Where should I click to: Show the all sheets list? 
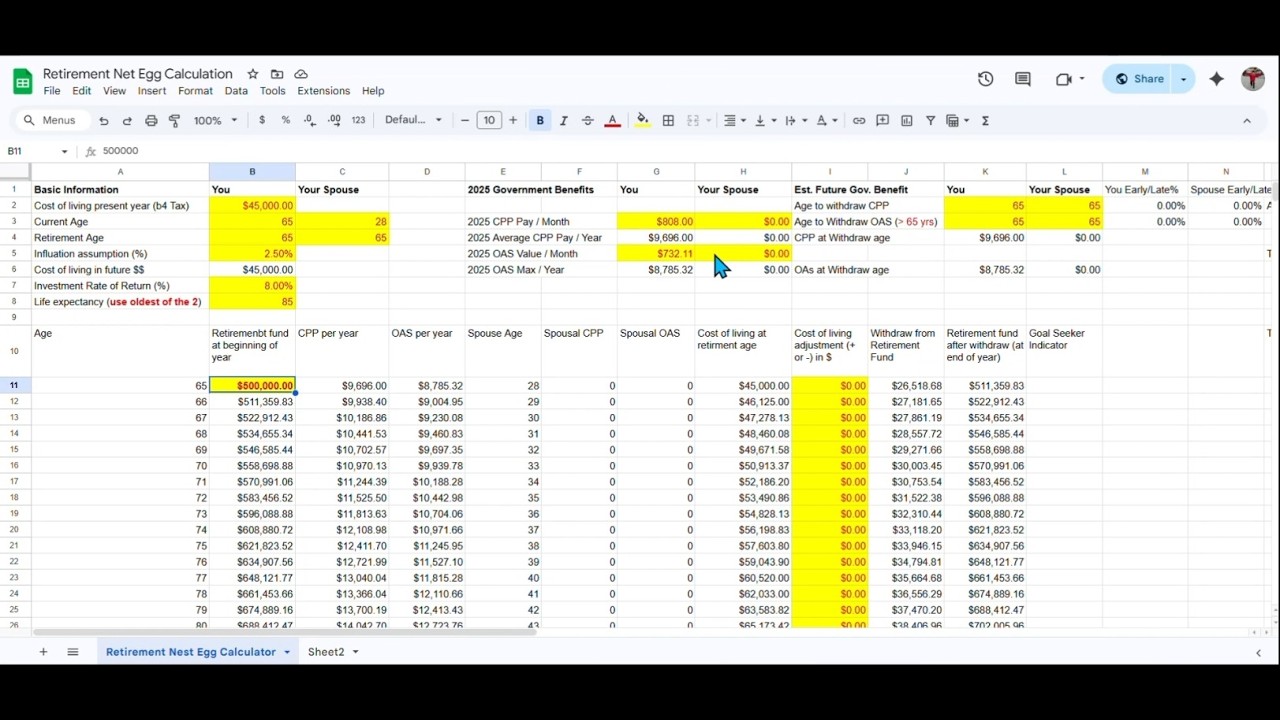(x=73, y=652)
